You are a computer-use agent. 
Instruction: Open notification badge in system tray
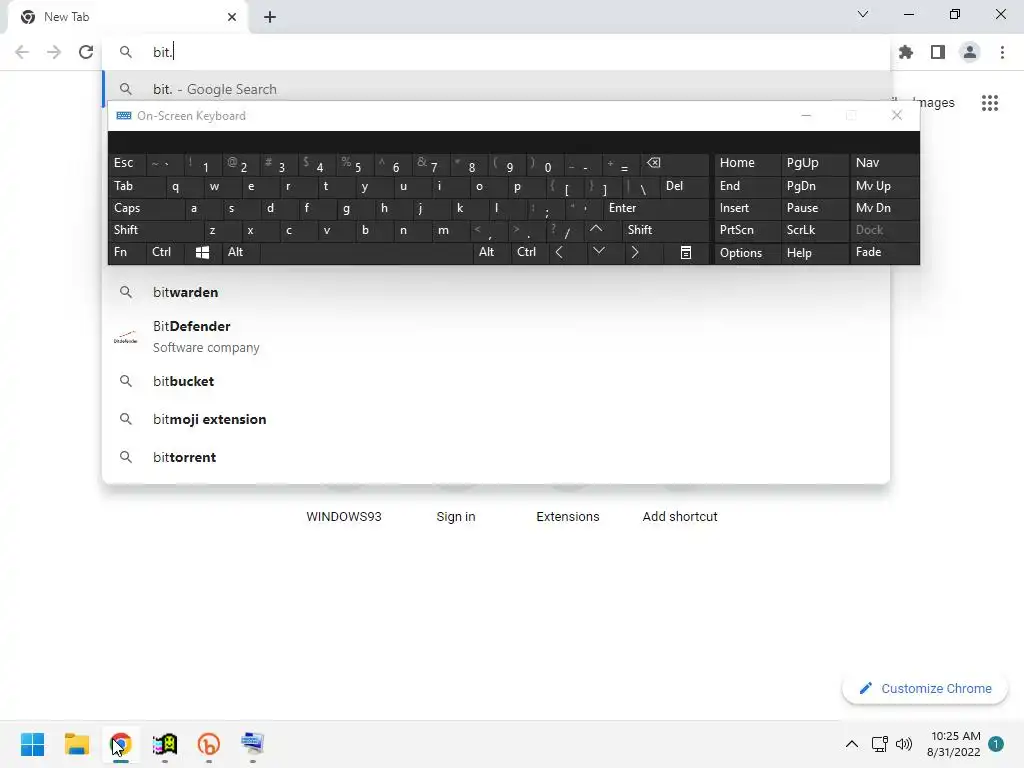tap(996, 744)
